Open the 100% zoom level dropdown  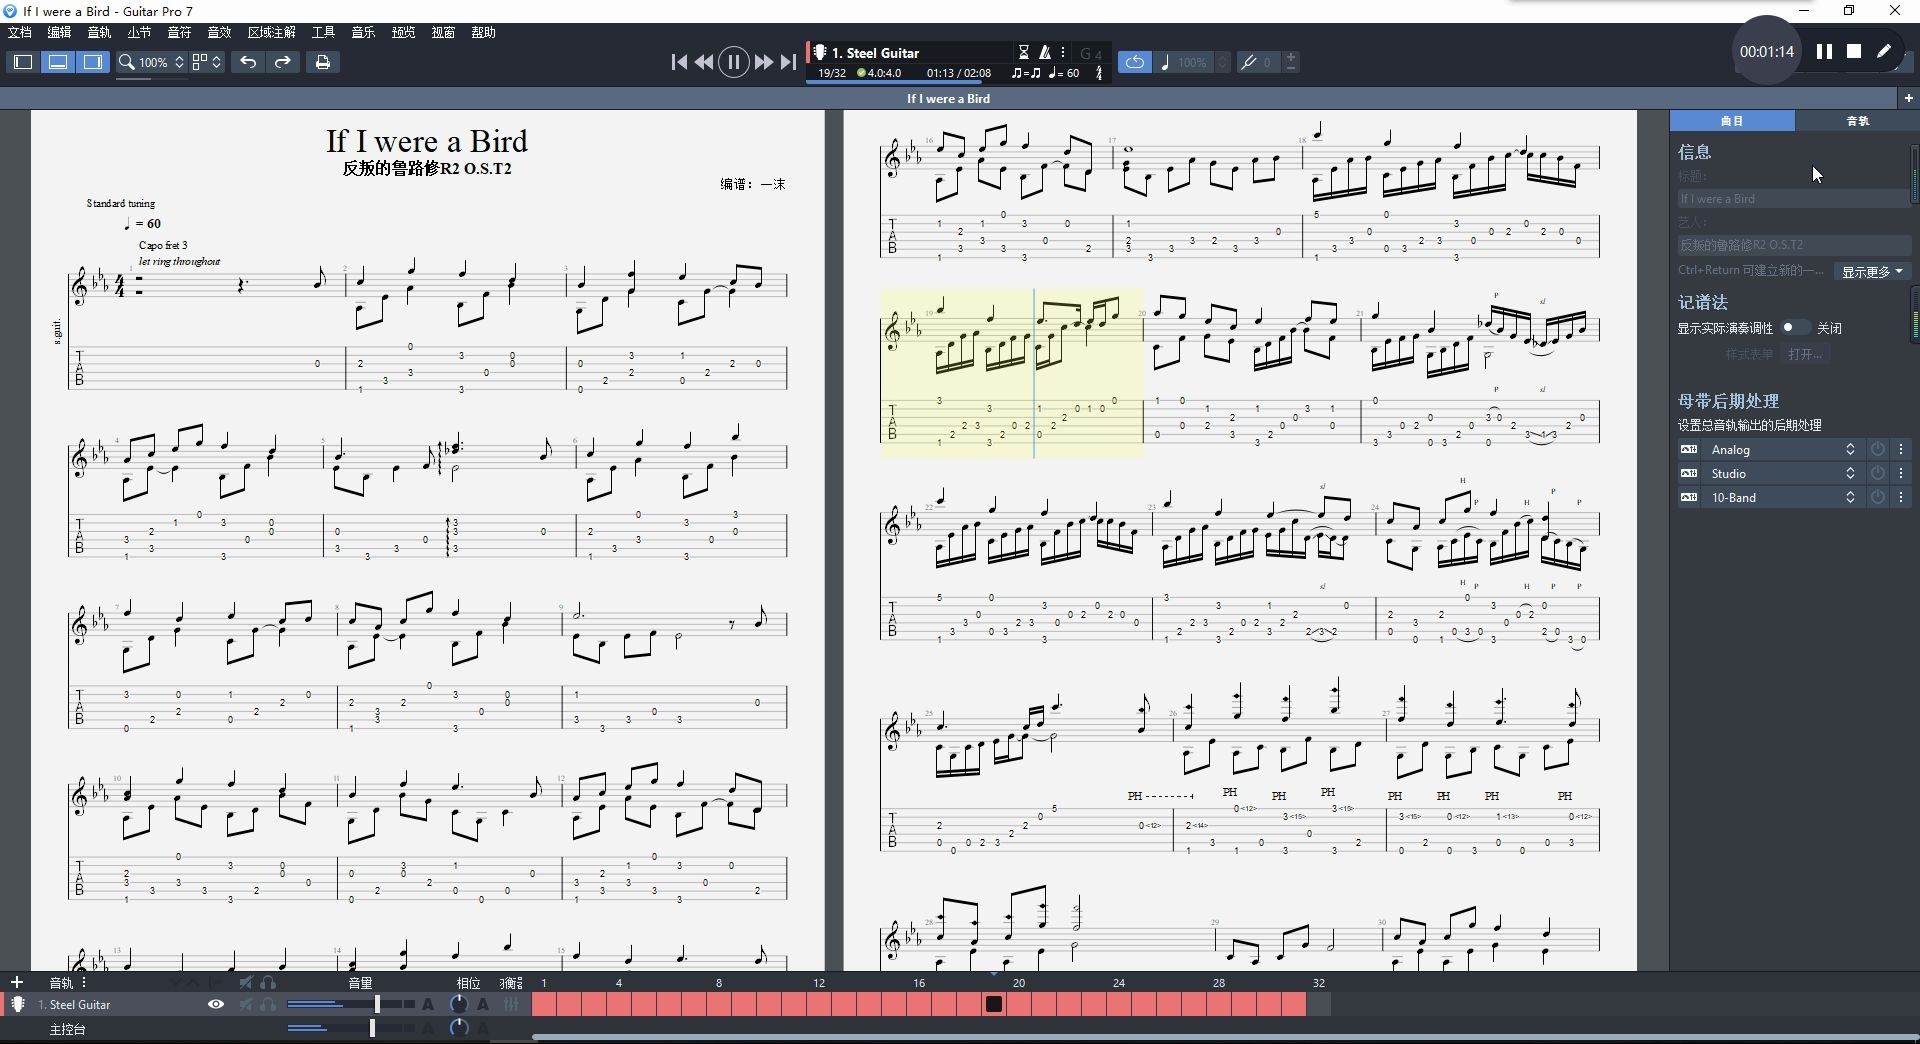(159, 62)
